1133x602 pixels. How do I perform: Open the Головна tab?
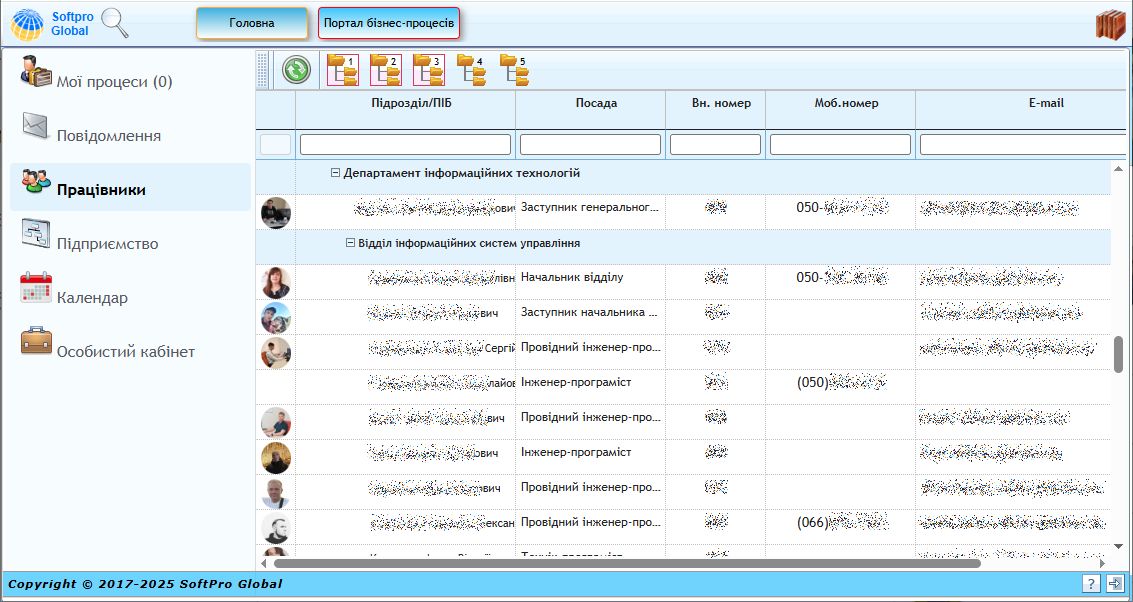[x=251, y=23]
